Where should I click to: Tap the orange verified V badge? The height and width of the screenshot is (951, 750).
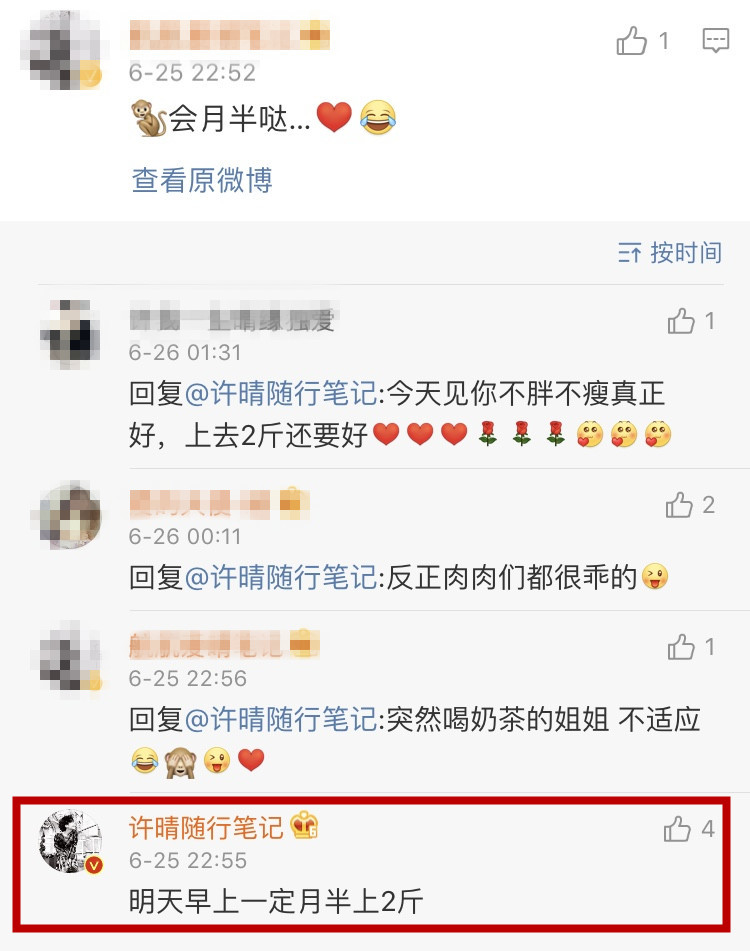point(93,865)
